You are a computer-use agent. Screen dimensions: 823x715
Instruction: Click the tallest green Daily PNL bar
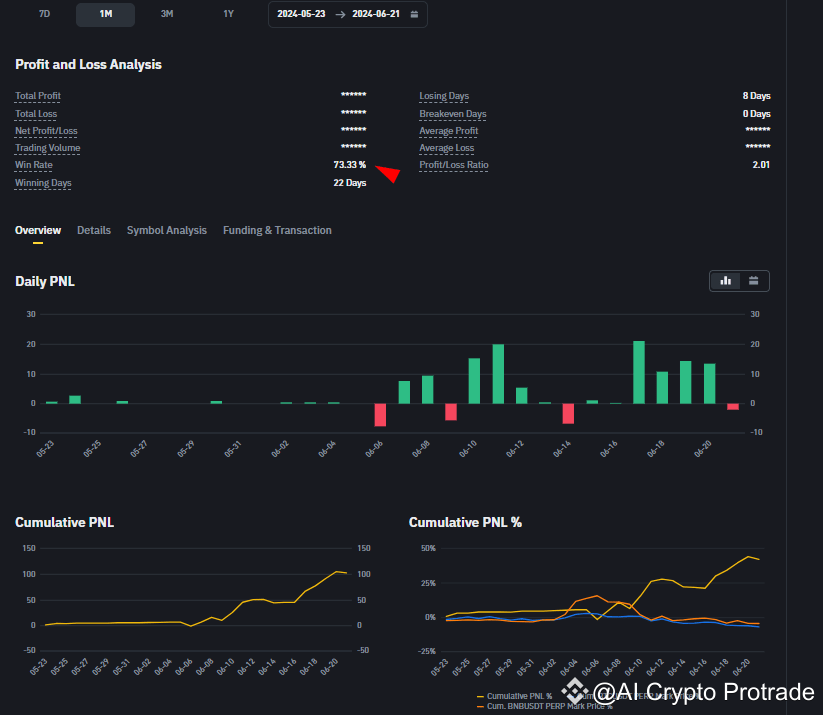[639, 372]
